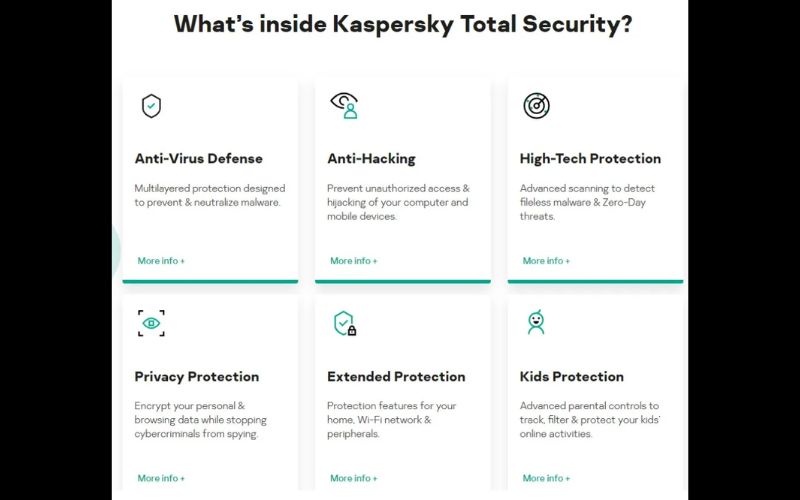This screenshot has height=500, width=800.
Task: Open More info for Privacy Protection
Action: coord(161,478)
